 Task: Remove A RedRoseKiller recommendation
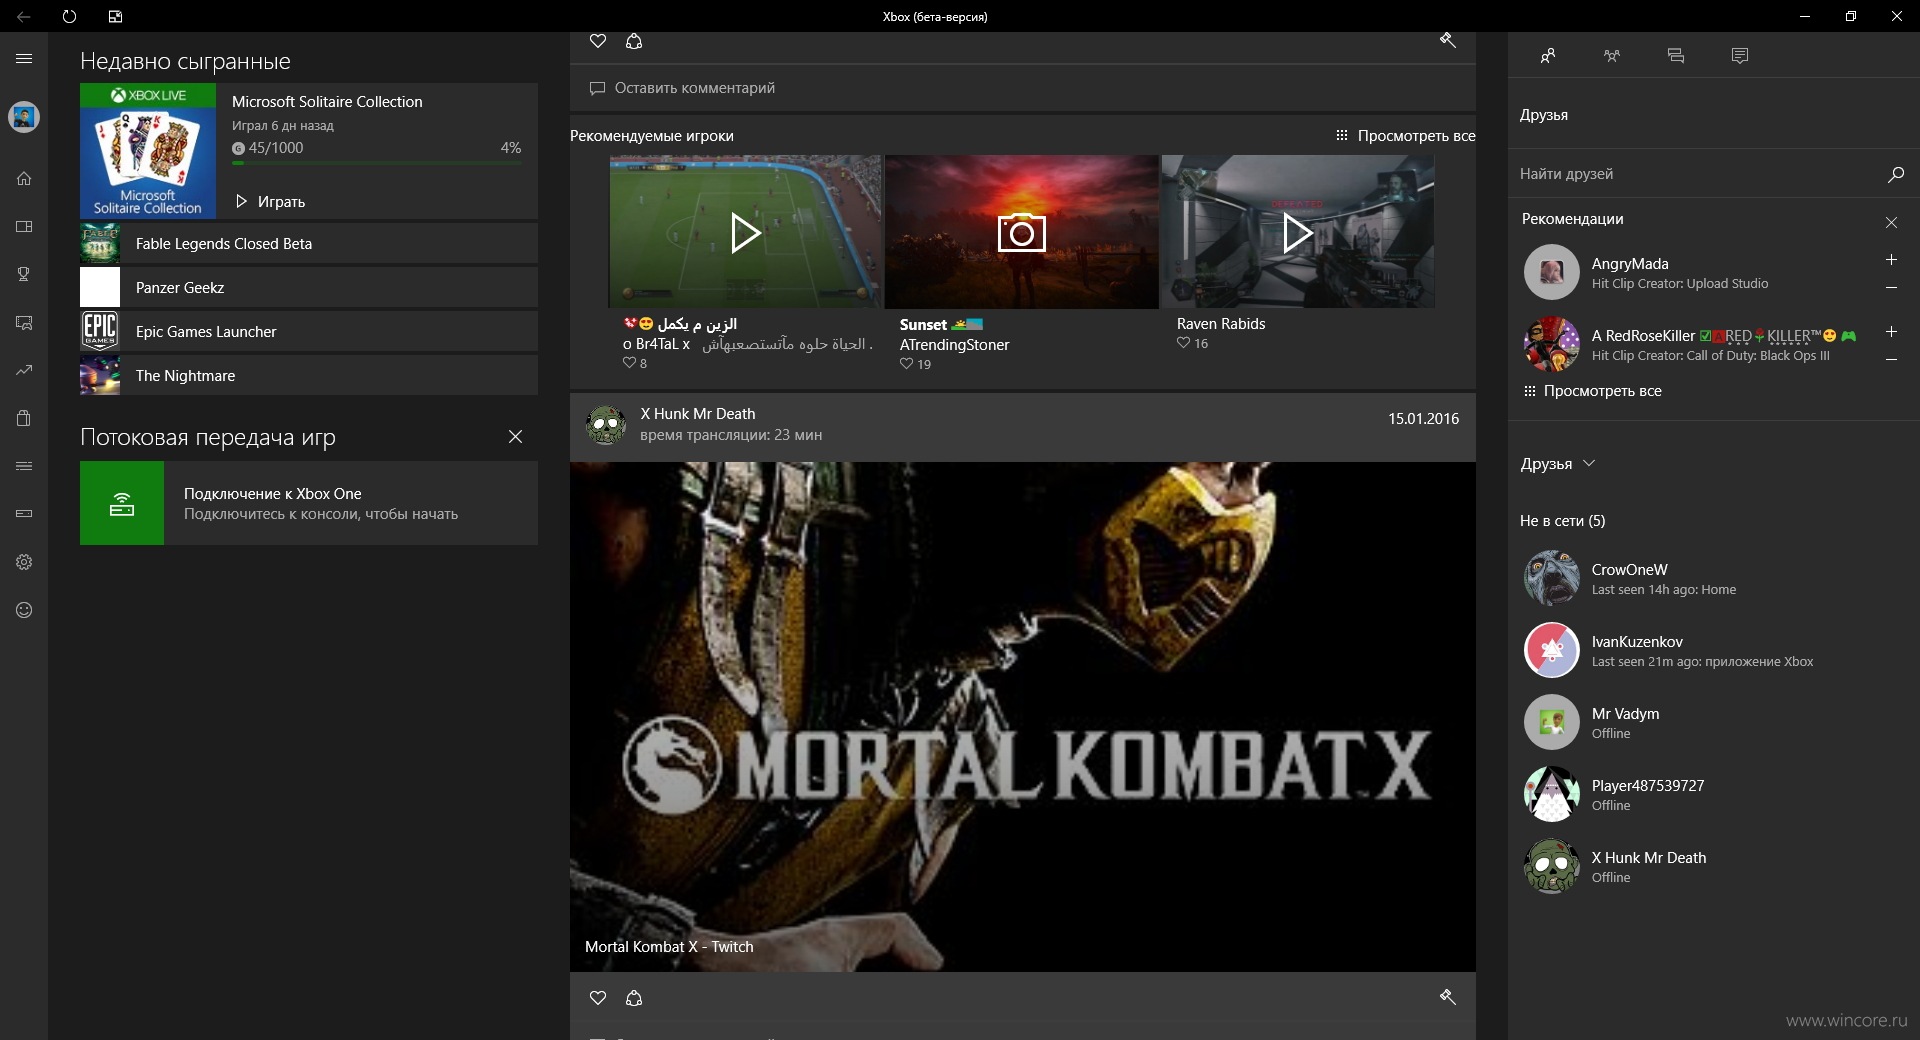tap(1891, 360)
